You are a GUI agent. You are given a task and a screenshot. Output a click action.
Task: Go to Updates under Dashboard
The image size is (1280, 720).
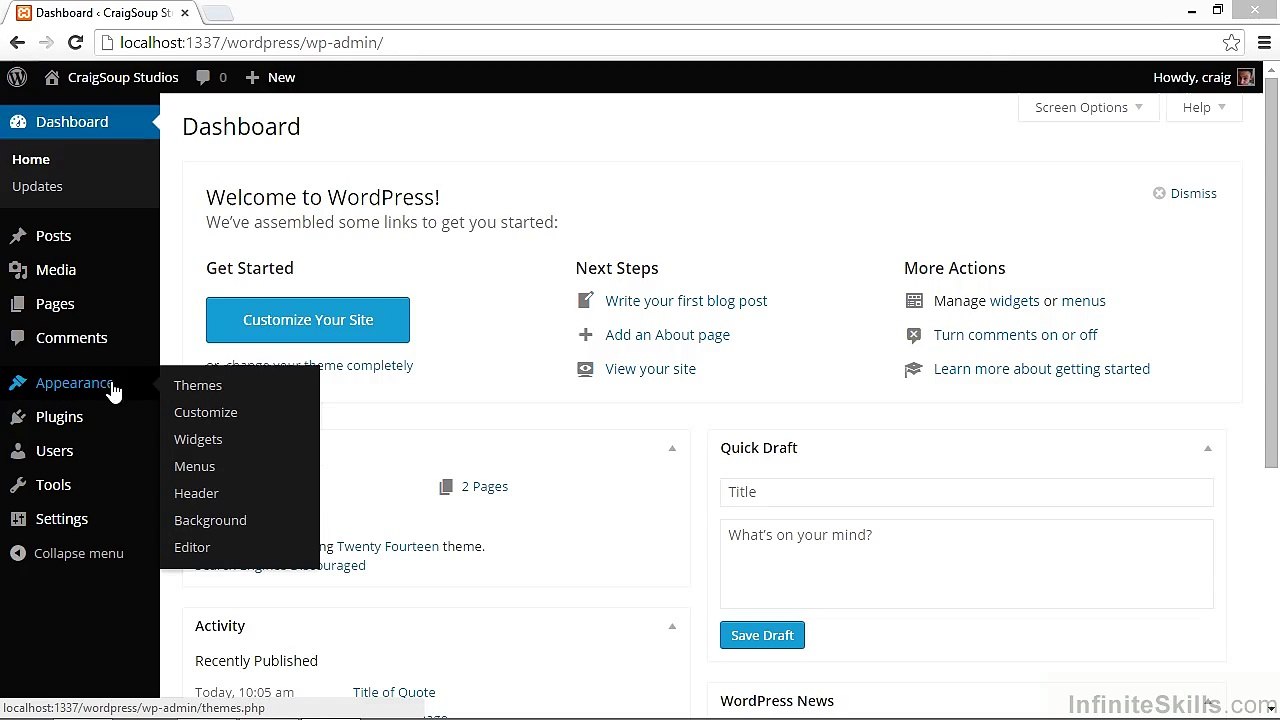coord(37,186)
